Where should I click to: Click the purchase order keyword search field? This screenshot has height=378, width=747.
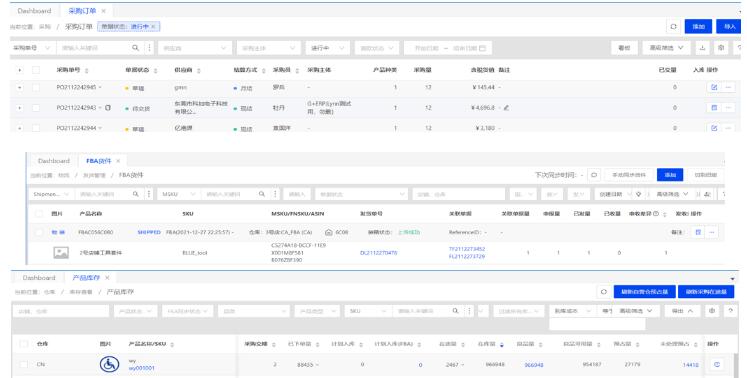point(94,48)
